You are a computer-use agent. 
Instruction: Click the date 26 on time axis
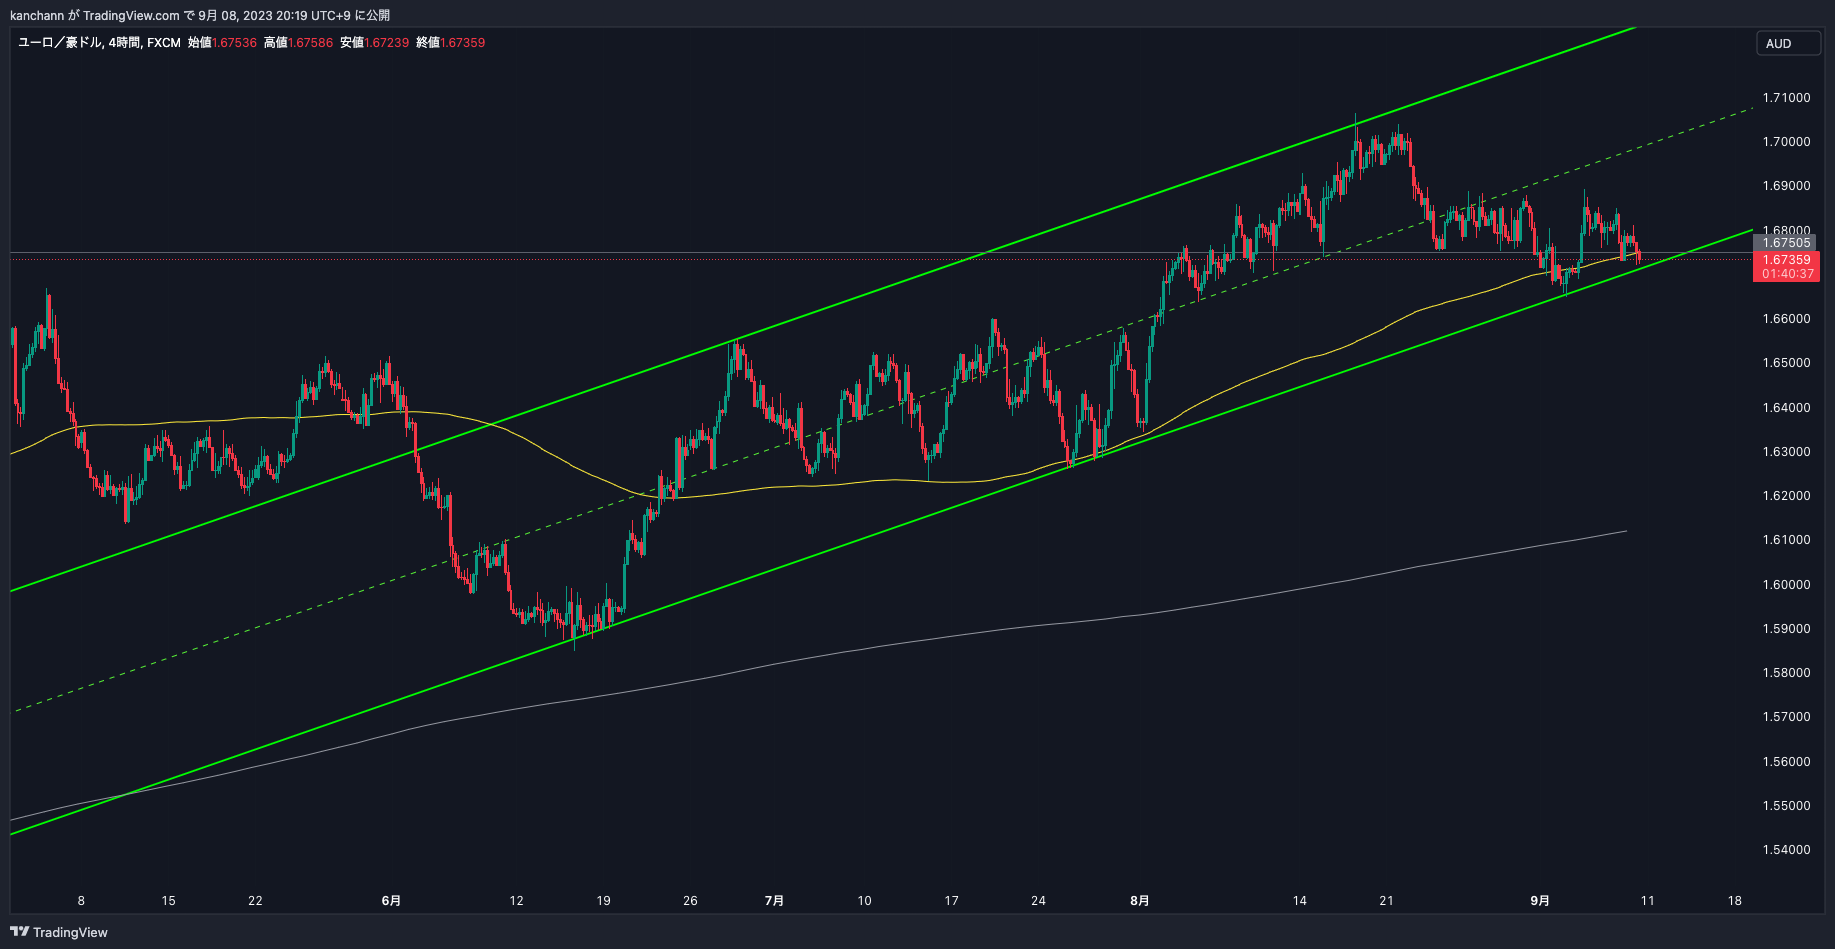pyautogui.click(x=690, y=900)
